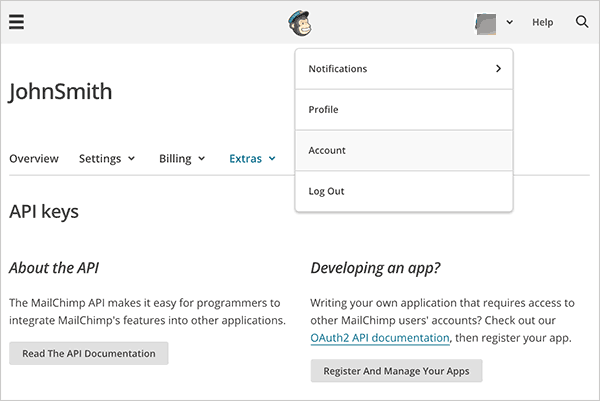Open the Help link
This screenshot has width=600, height=401.
tap(543, 22)
